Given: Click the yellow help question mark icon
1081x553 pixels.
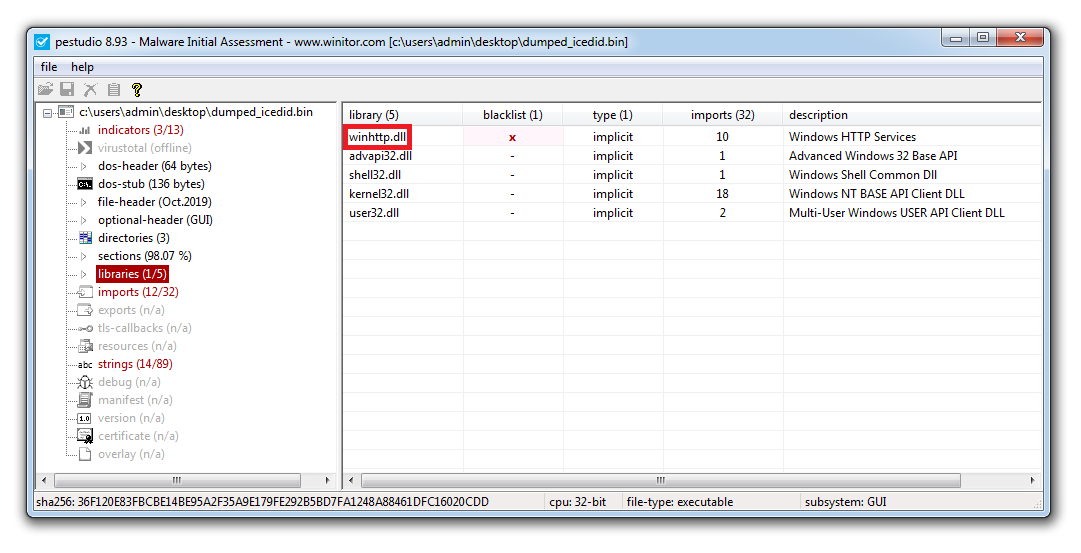Looking at the screenshot, I should click(x=137, y=90).
